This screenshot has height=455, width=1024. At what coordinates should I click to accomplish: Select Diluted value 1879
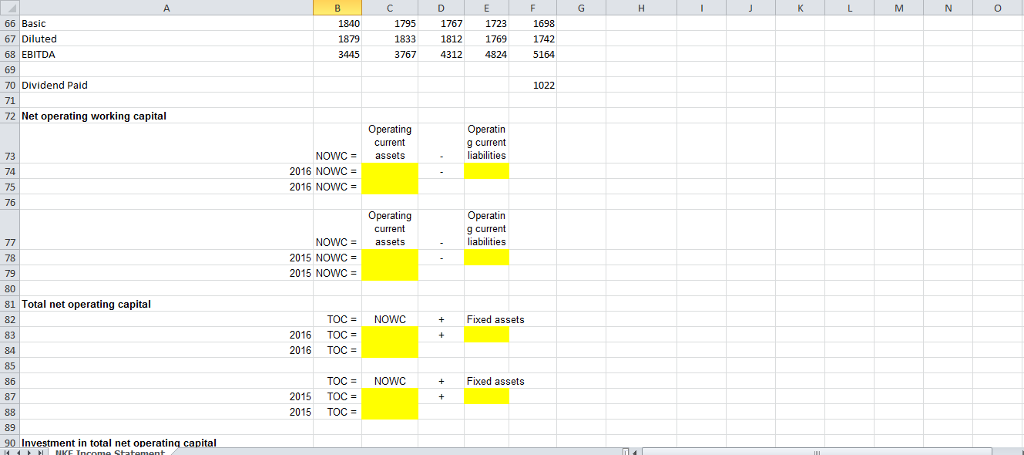338,39
